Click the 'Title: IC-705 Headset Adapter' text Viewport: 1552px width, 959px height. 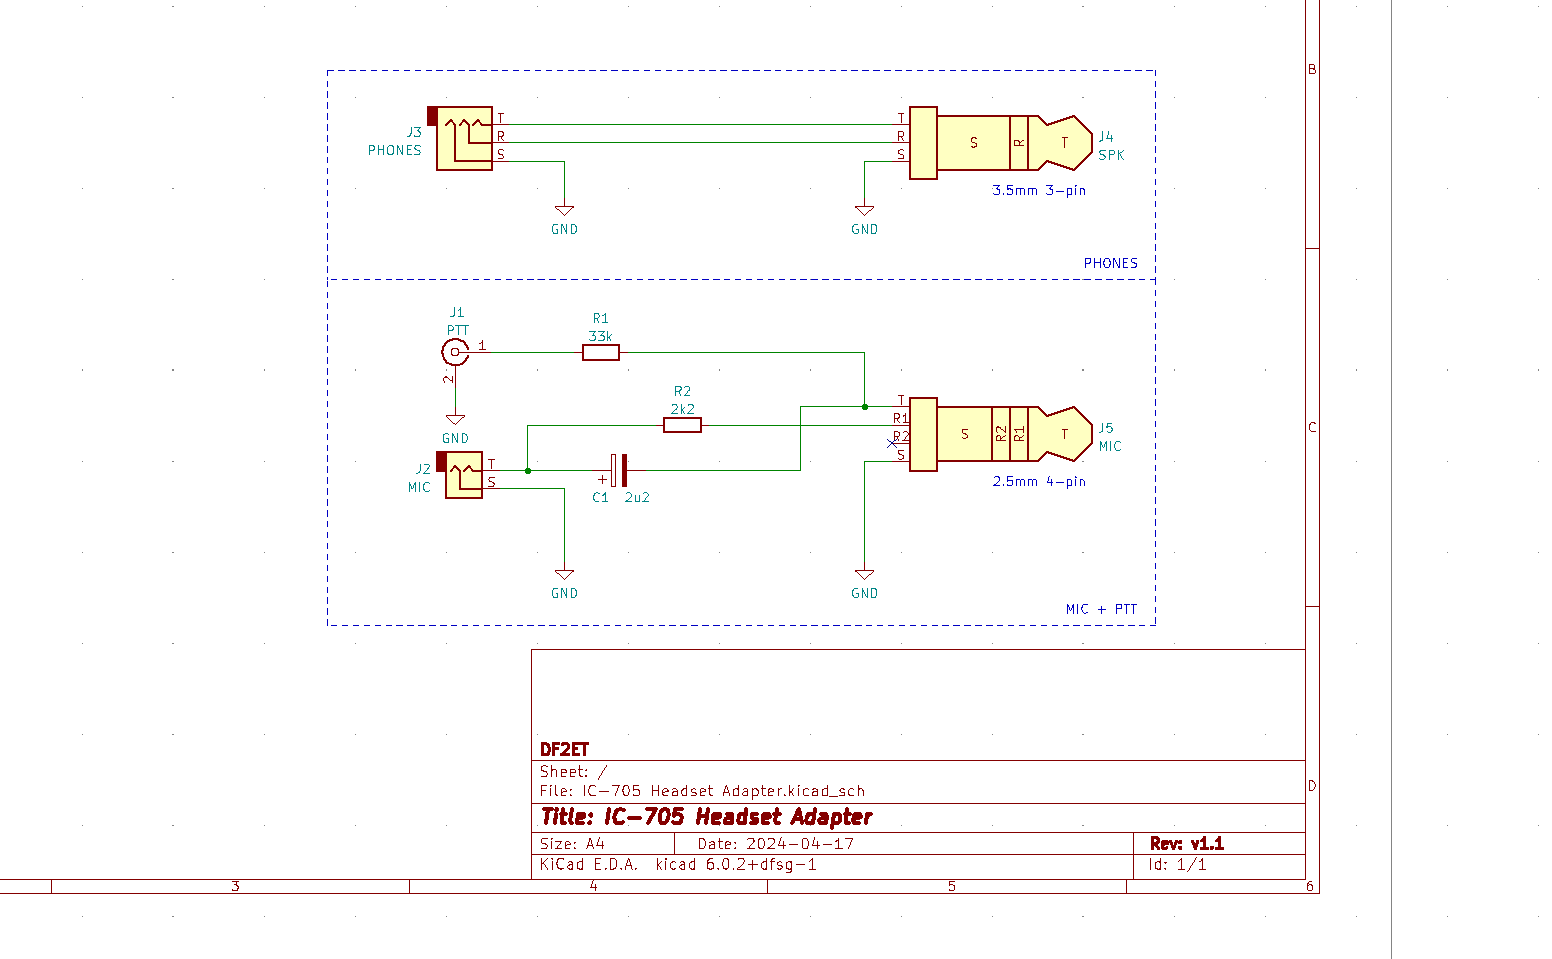(706, 817)
